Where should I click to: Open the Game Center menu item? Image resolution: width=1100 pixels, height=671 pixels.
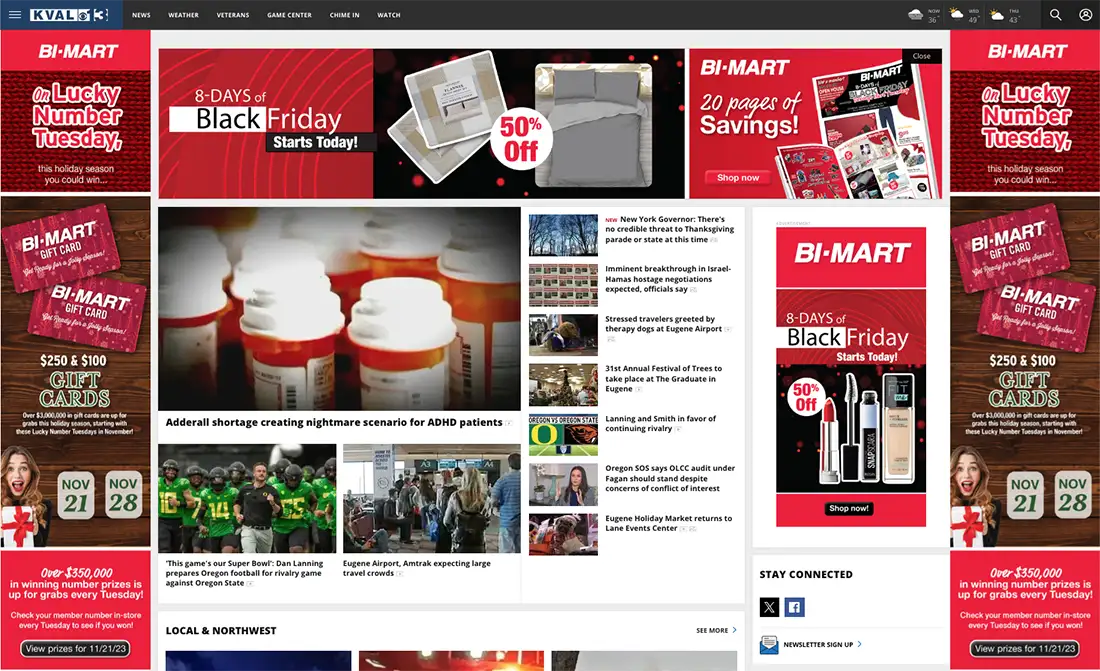point(289,15)
